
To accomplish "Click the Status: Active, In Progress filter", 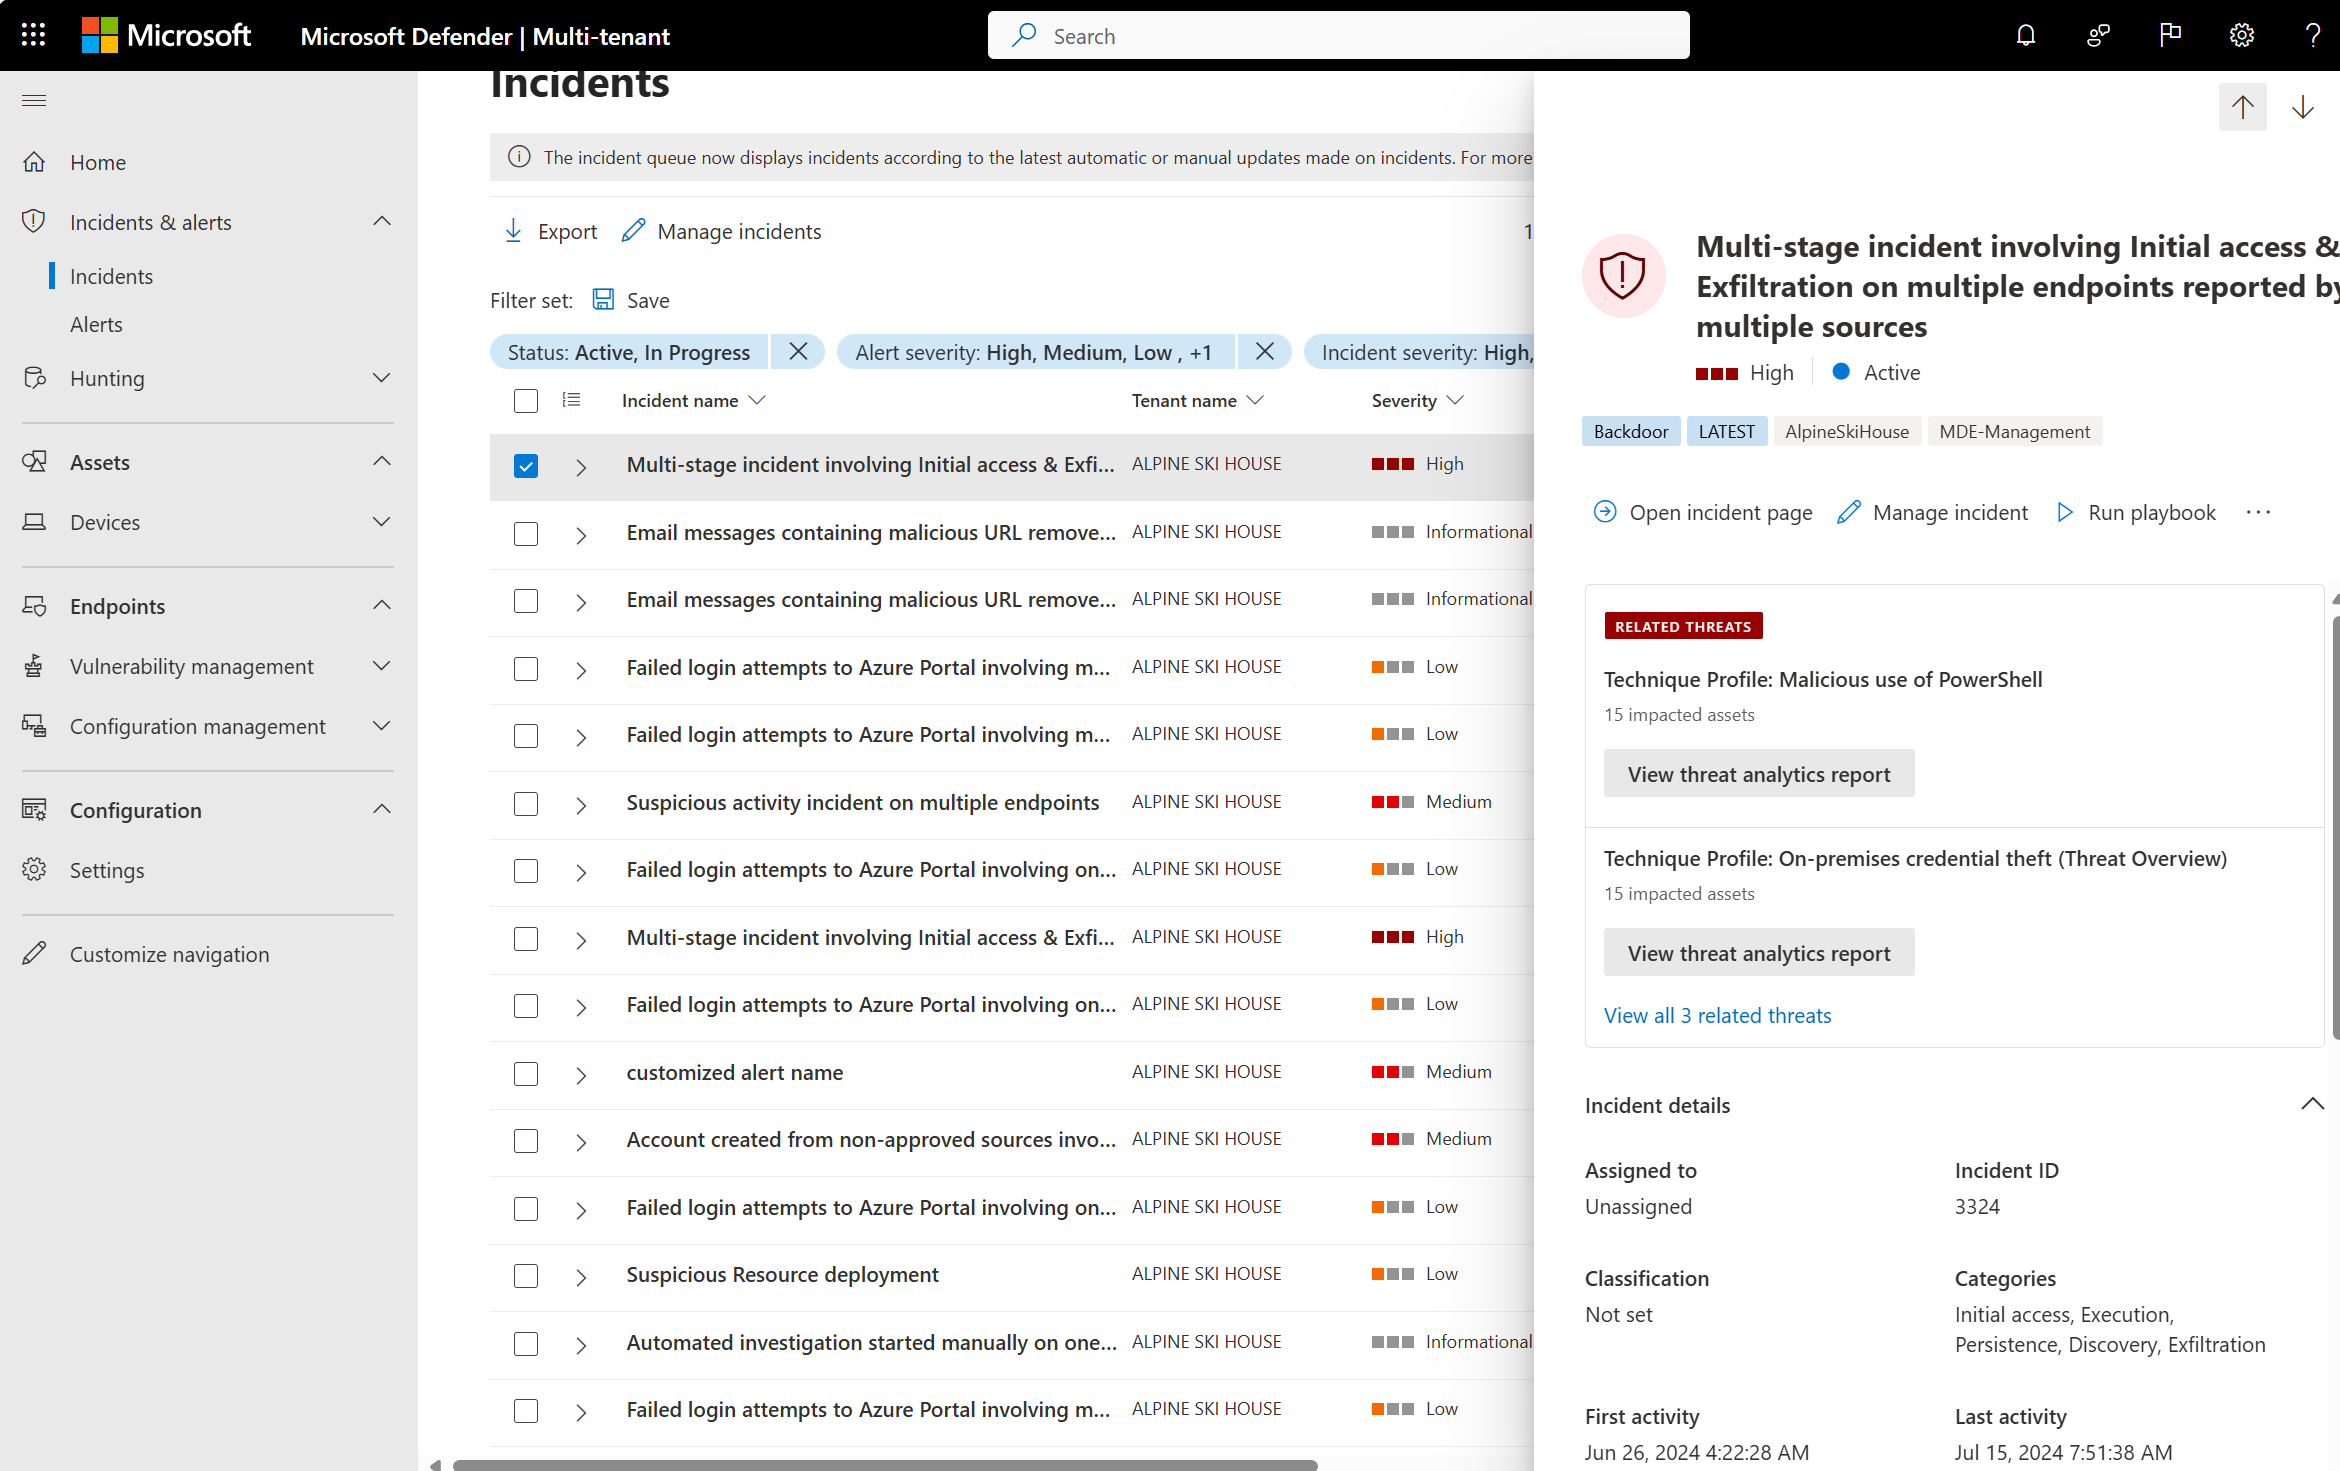I will coord(628,352).
